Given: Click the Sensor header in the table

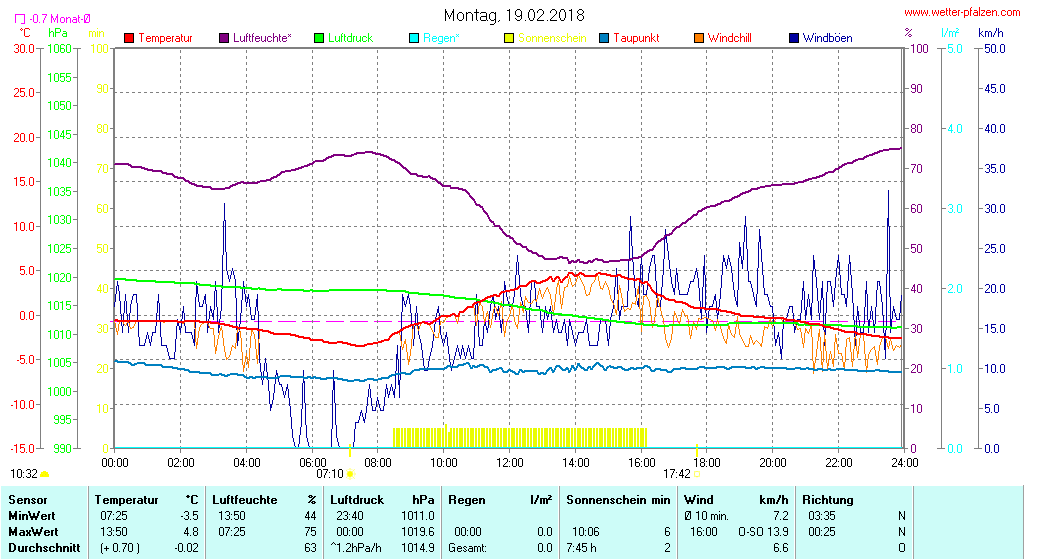Looking at the screenshot, I should [x=28, y=500].
